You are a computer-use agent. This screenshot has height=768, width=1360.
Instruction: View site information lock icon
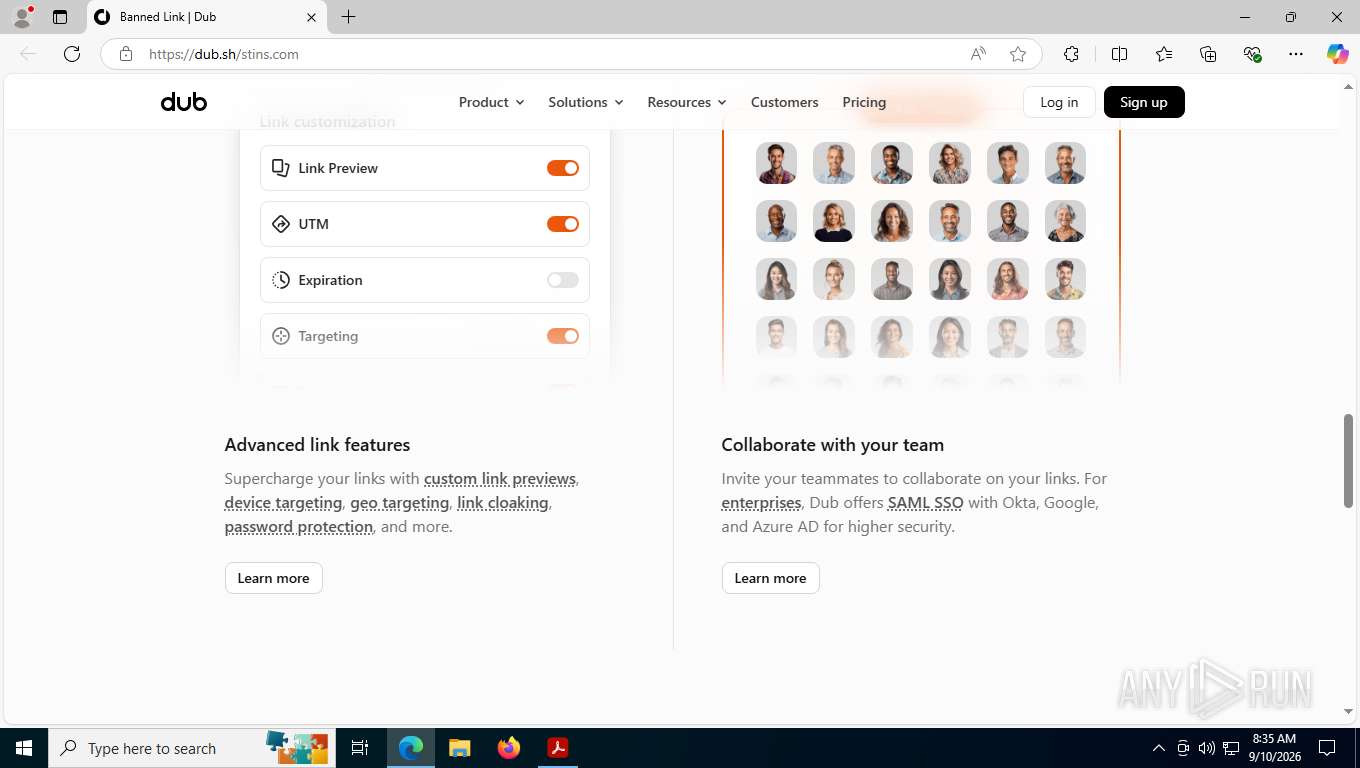tap(125, 54)
